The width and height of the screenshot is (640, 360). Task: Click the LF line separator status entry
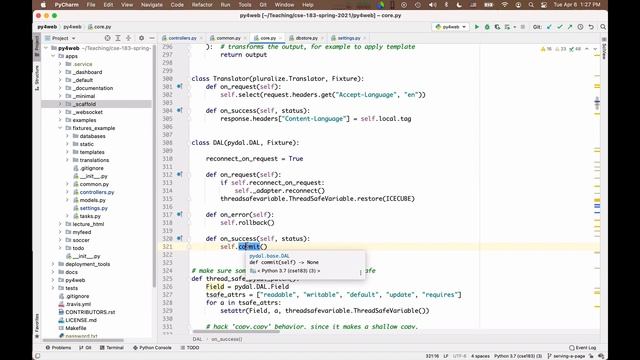446,356
